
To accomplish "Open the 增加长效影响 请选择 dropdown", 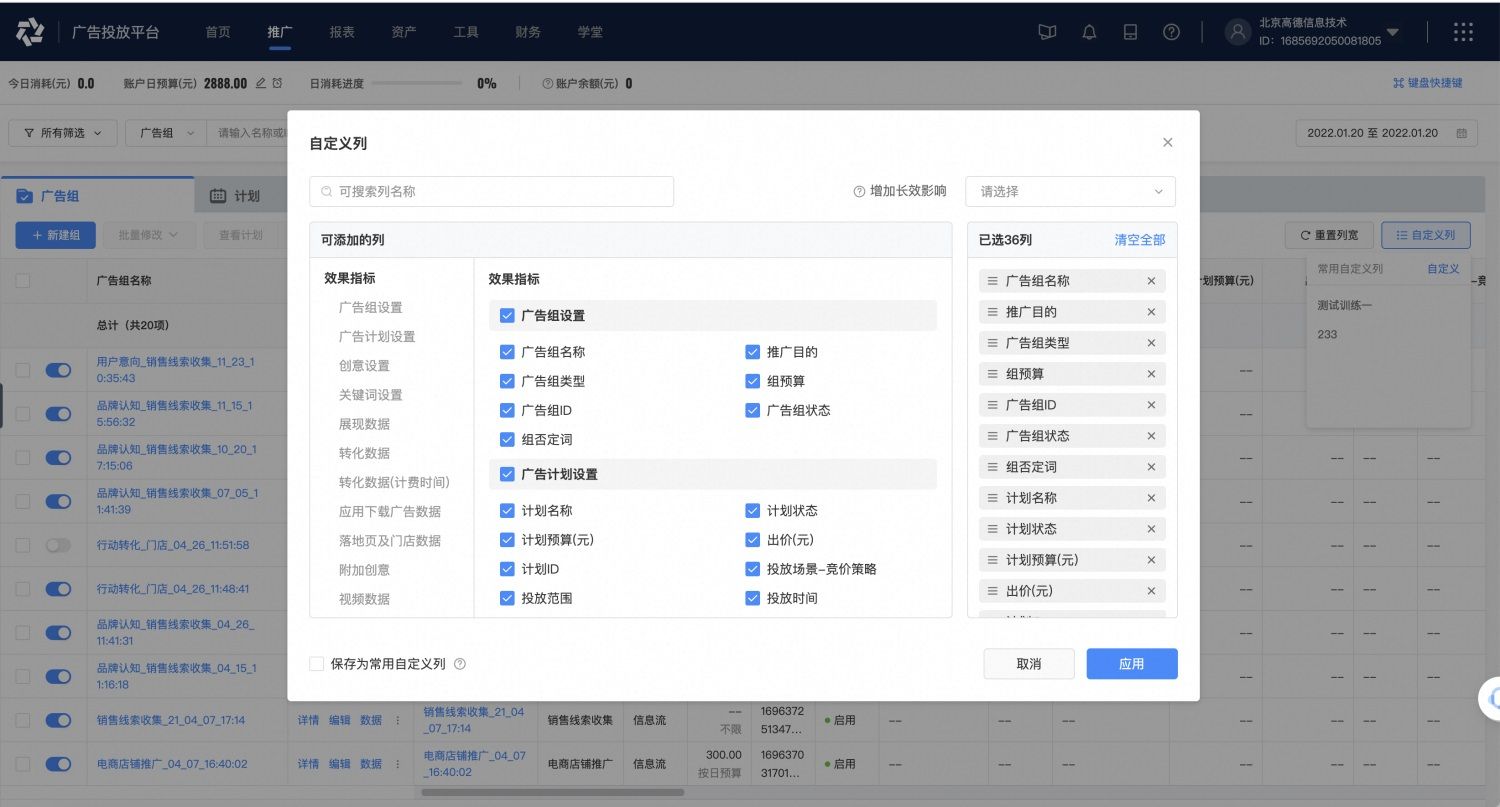I will (x=1070, y=191).
